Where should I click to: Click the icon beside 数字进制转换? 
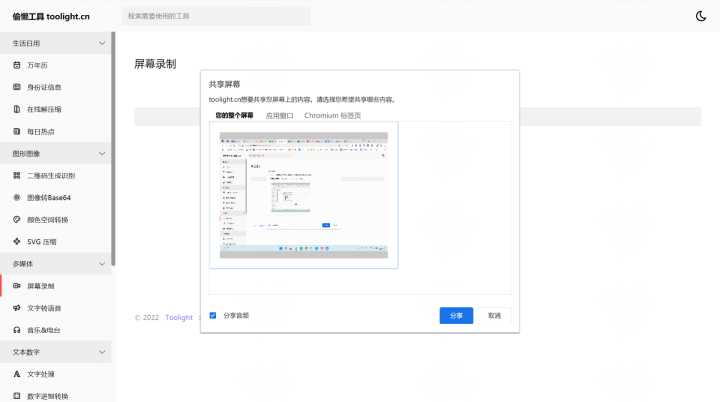tap(17, 396)
